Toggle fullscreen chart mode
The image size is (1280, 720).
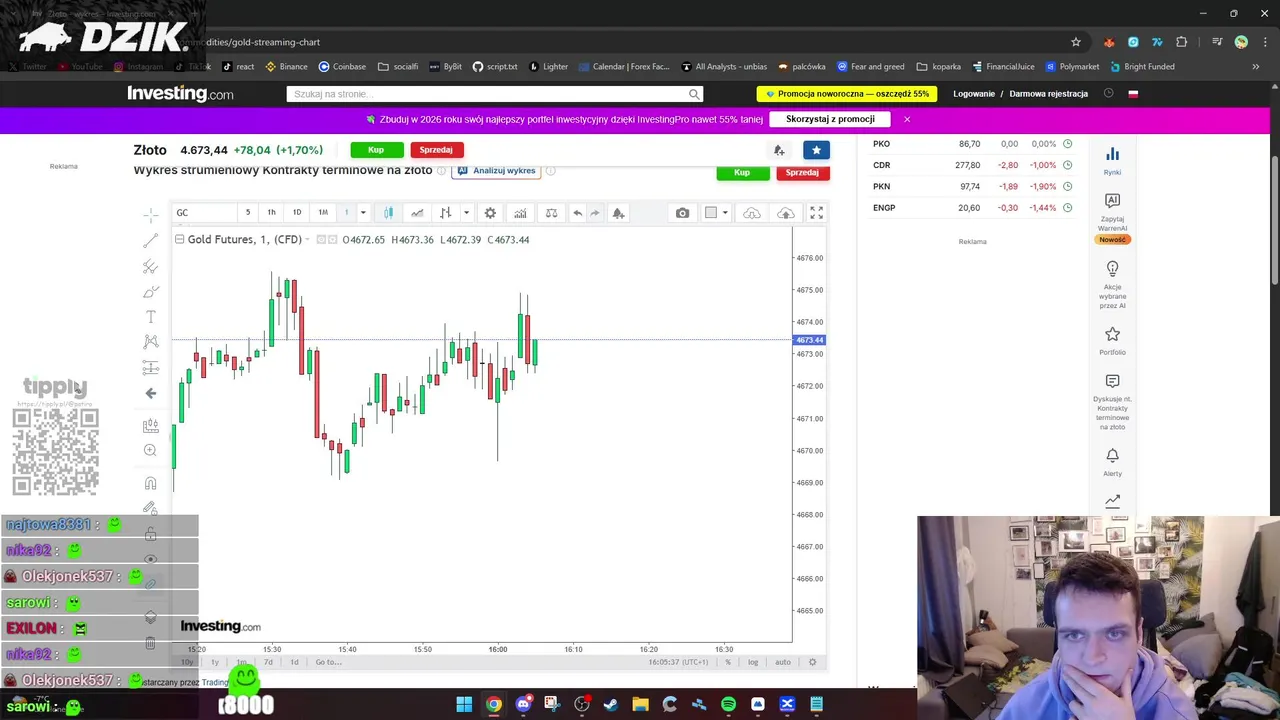tap(816, 213)
